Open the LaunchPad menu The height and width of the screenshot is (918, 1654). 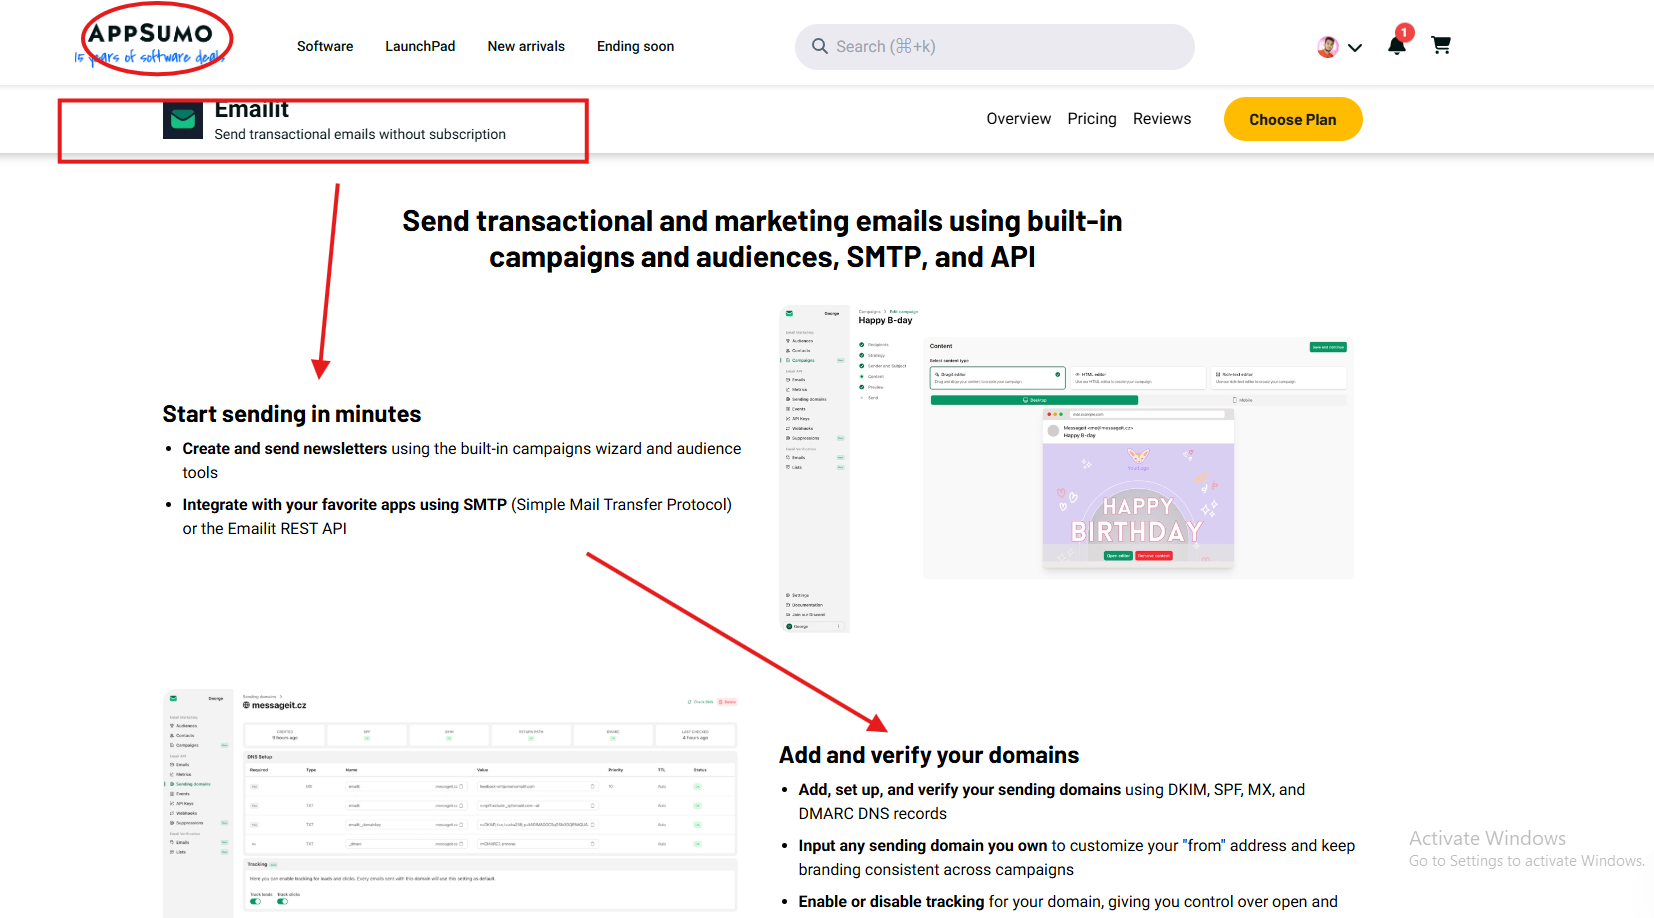point(420,46)
